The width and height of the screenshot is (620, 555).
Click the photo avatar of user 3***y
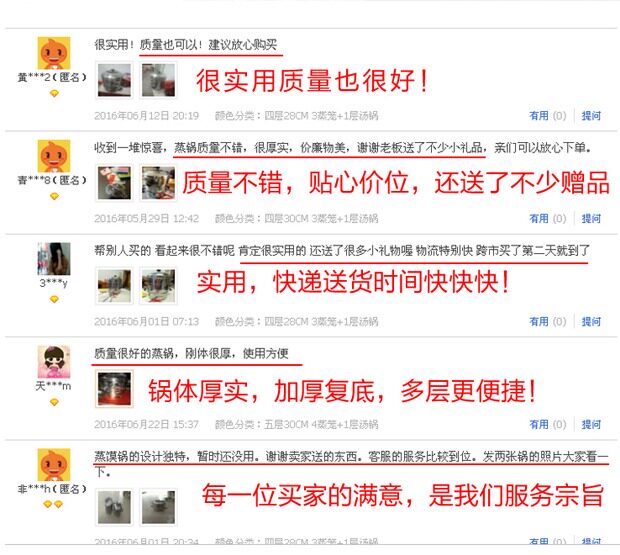point(54,259)
